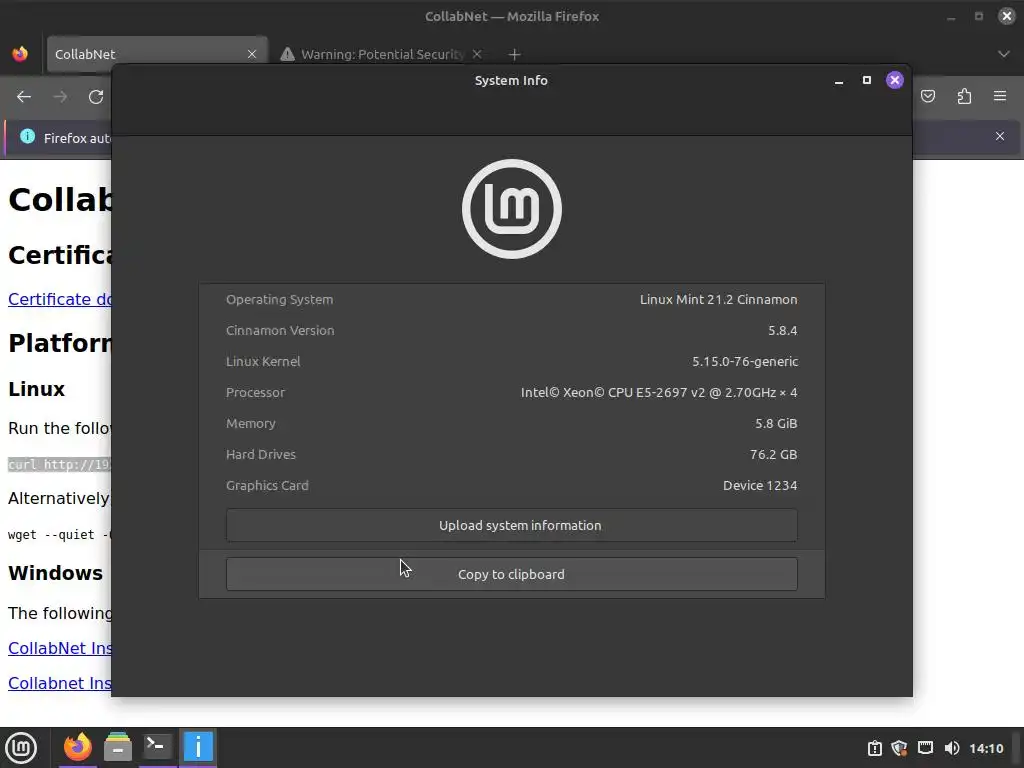Viewport: 1024px width, 768px height.
Task: Switch to Warning: Potential Security tab
Action: [x=382, y=54]
